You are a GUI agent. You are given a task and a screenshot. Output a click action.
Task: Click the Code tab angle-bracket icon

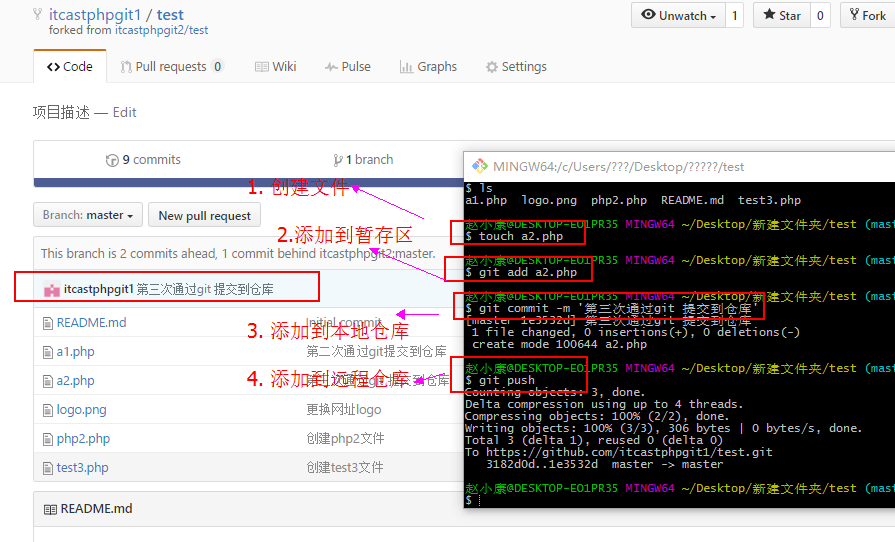[x=53, y=67]
